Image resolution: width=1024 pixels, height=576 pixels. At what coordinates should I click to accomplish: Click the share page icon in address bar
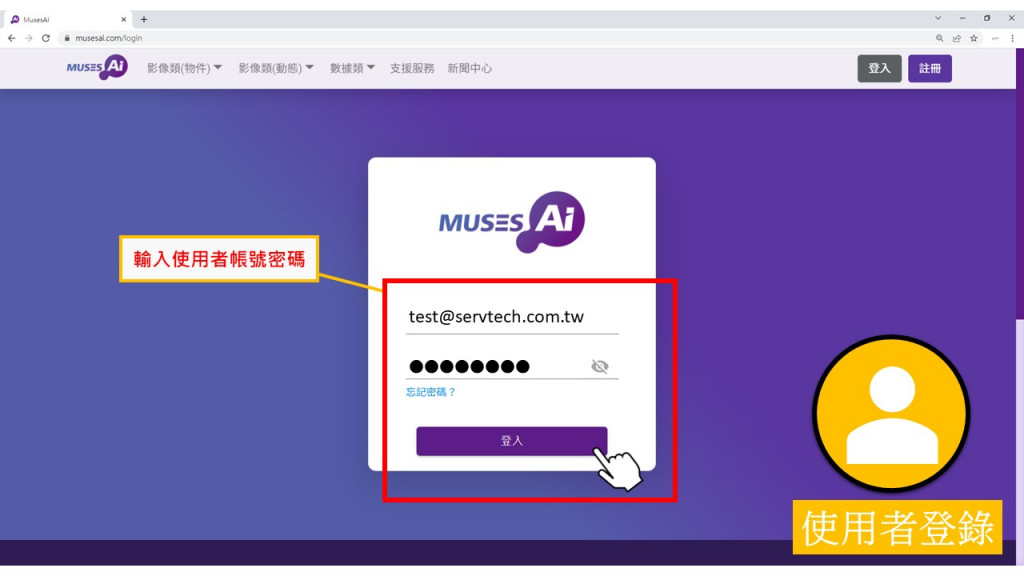(x=957, y=39)
